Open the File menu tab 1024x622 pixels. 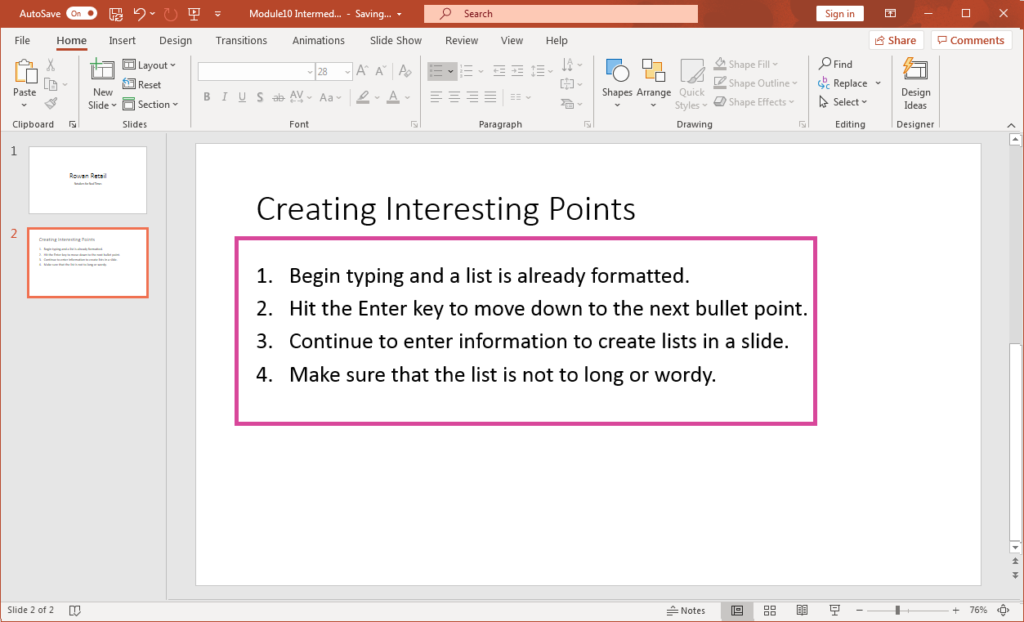22,41
